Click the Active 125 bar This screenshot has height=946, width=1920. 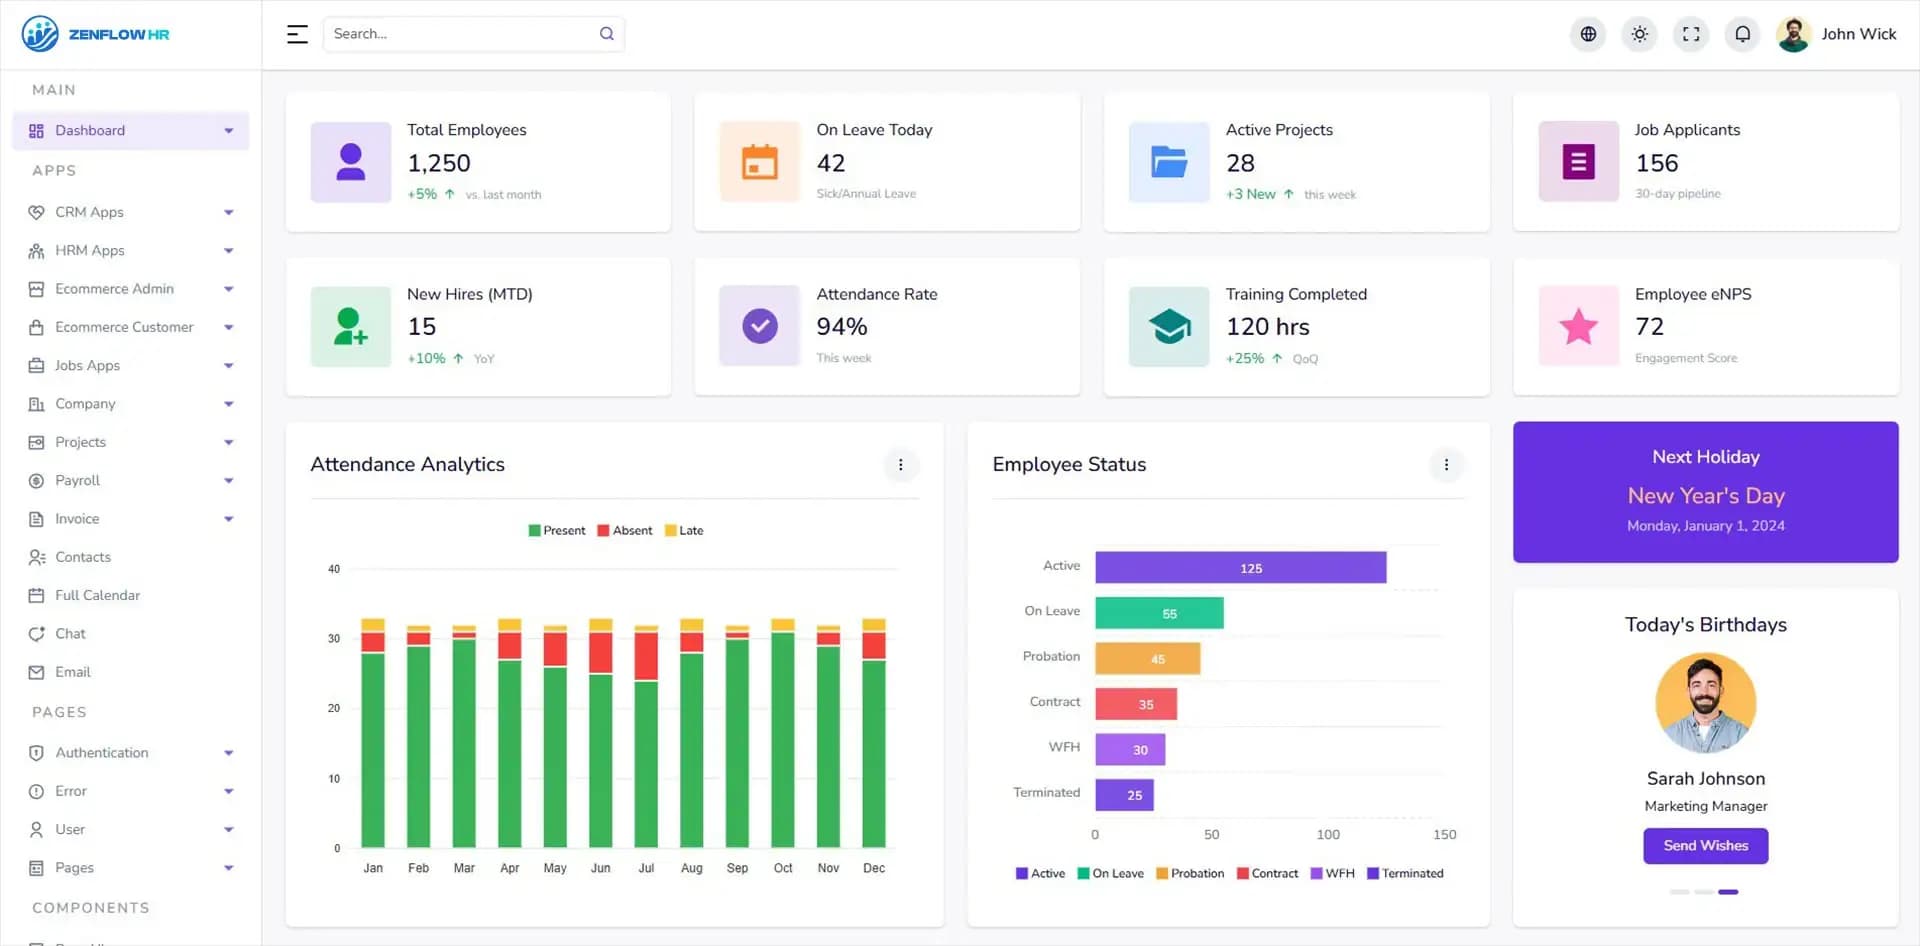1240,568
